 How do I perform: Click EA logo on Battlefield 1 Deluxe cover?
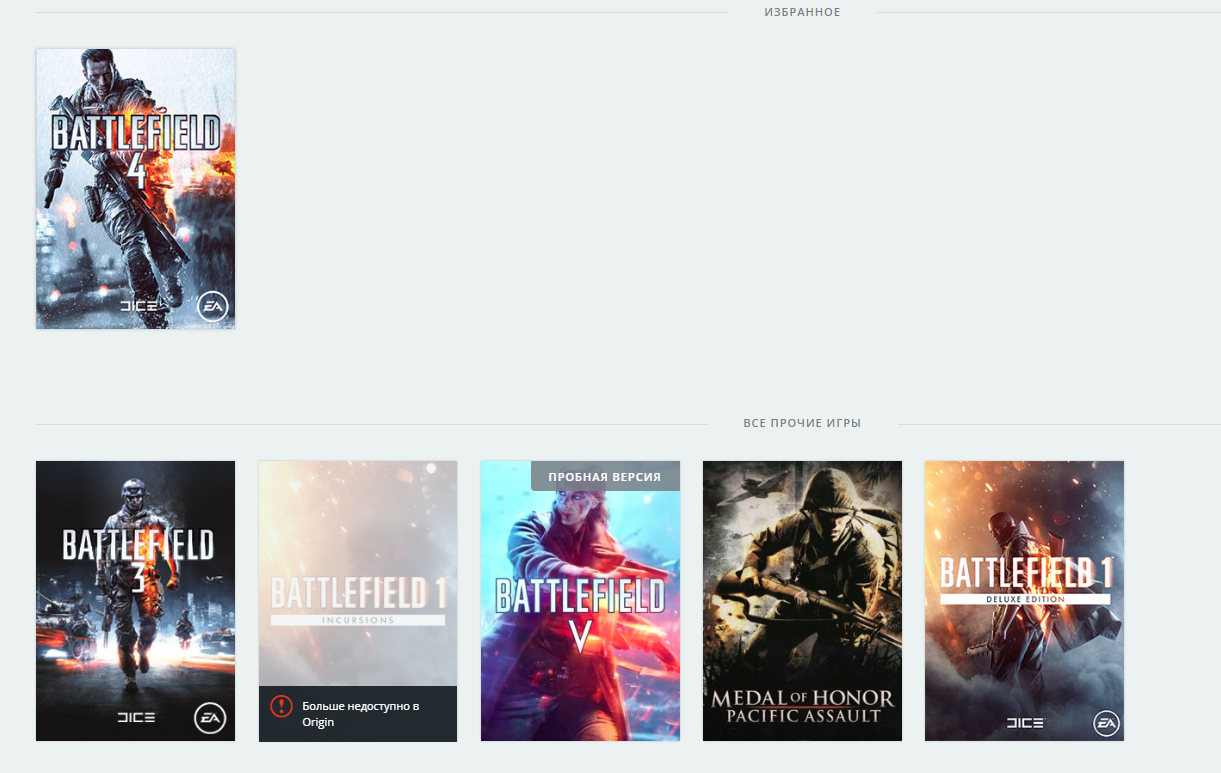point(1105,722)
